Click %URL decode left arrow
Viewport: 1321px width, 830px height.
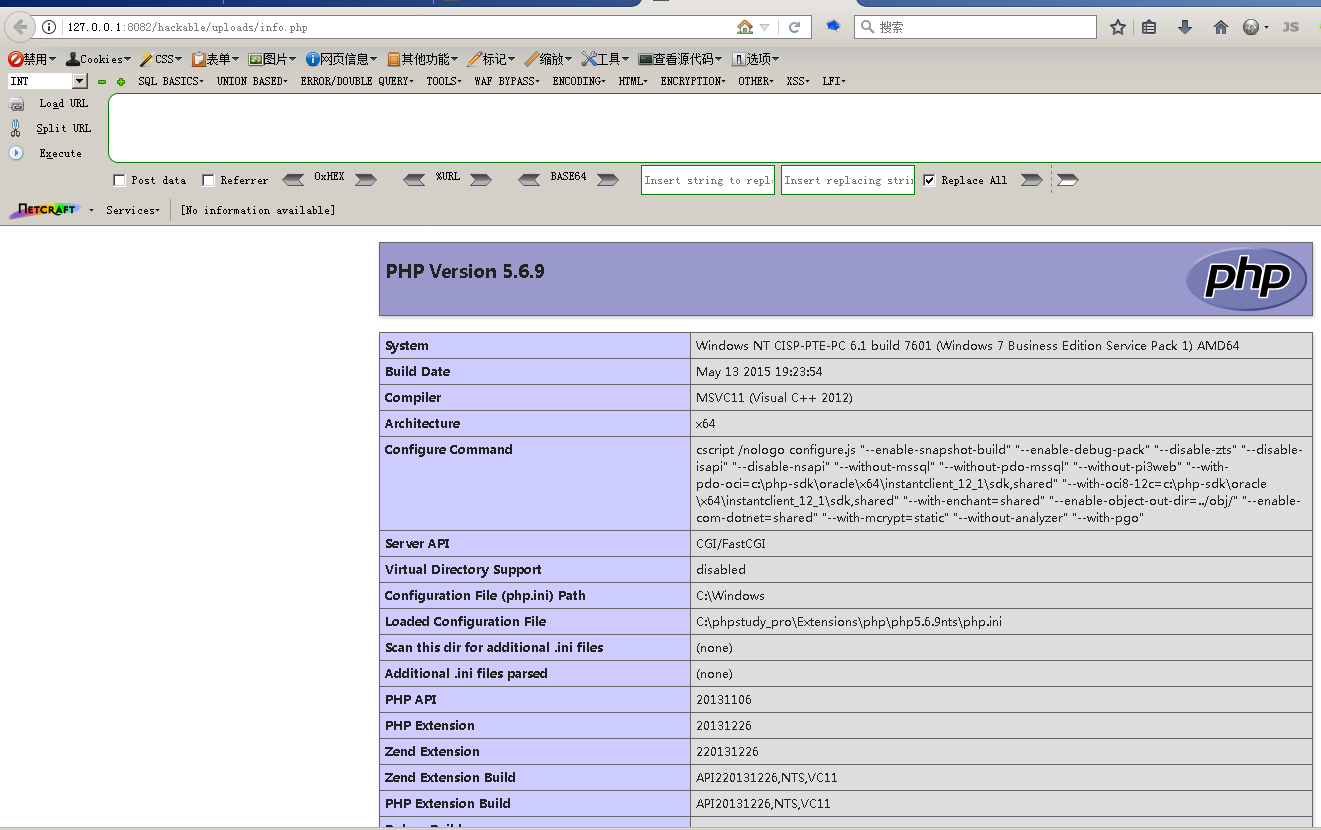click(x=414, y=180)
